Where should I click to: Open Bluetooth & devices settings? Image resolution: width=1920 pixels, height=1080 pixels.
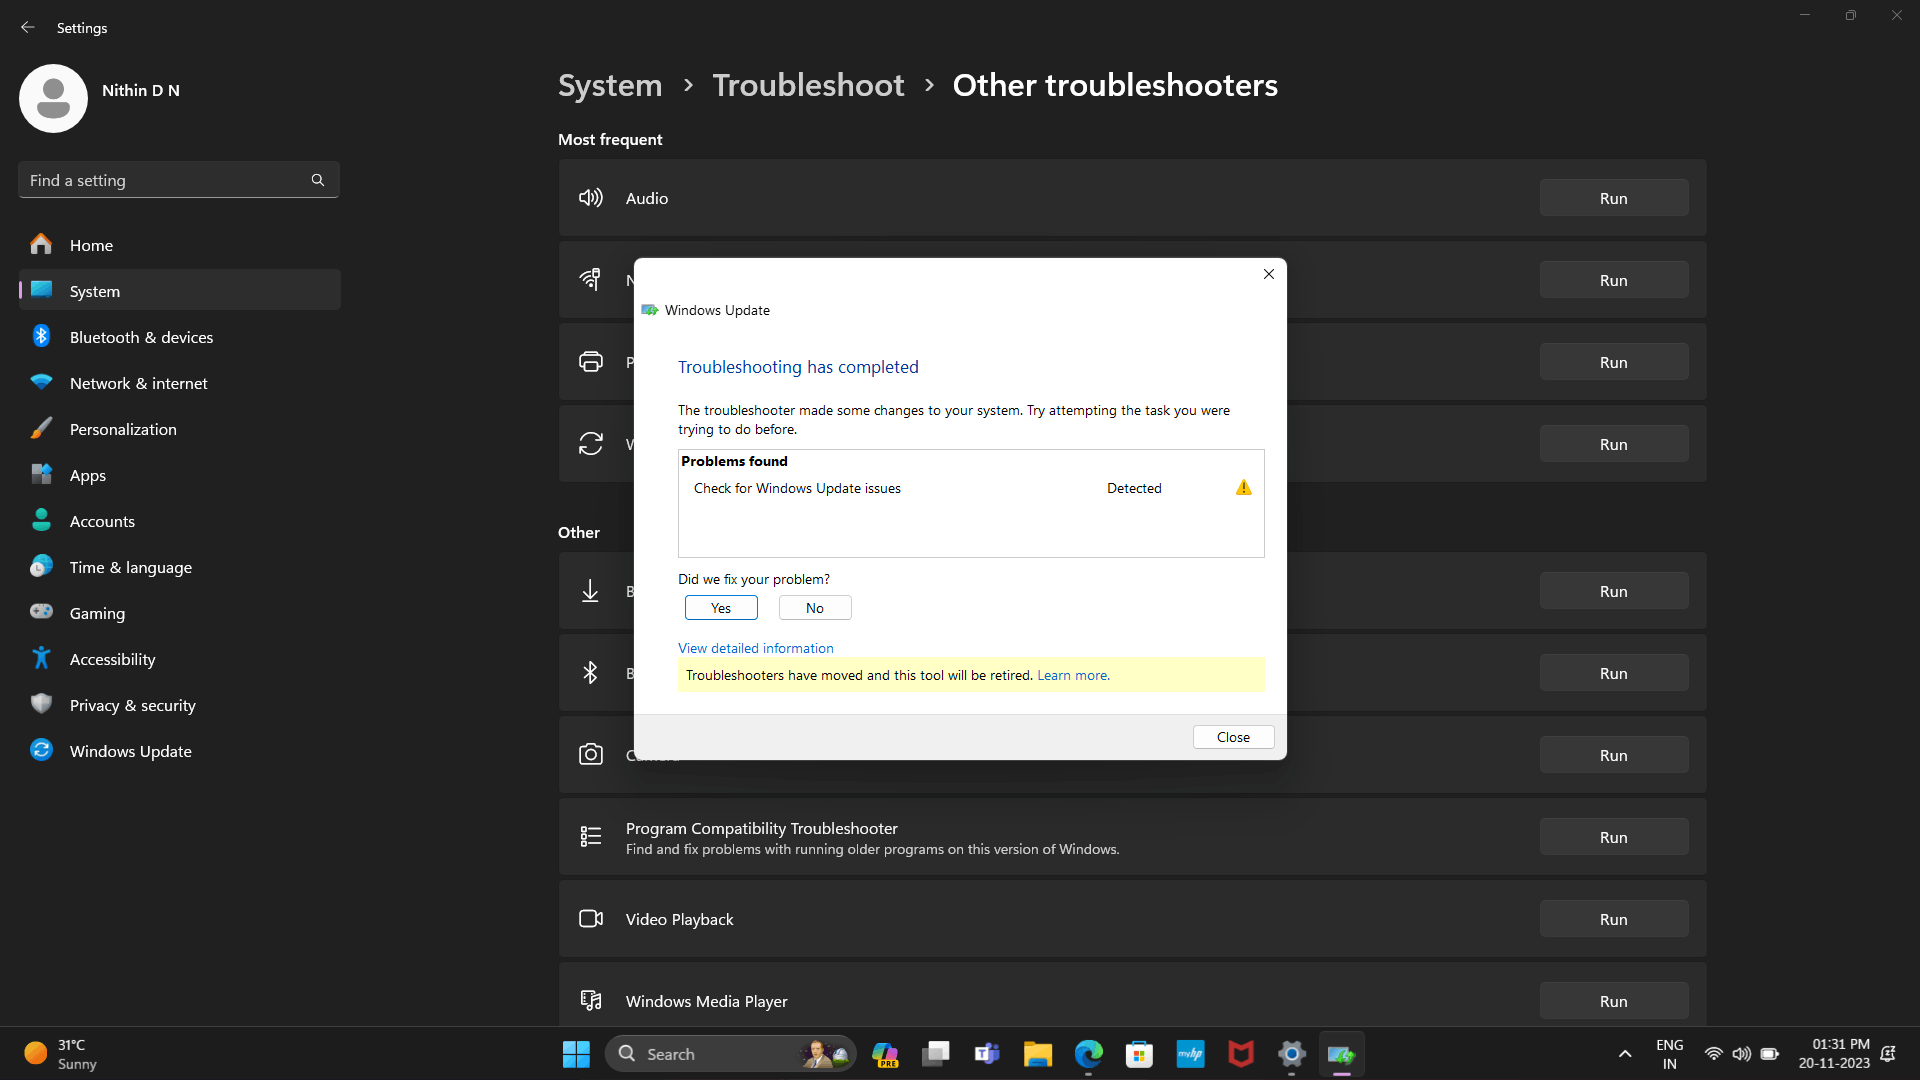pyautogui.click(x=141, y=337)
